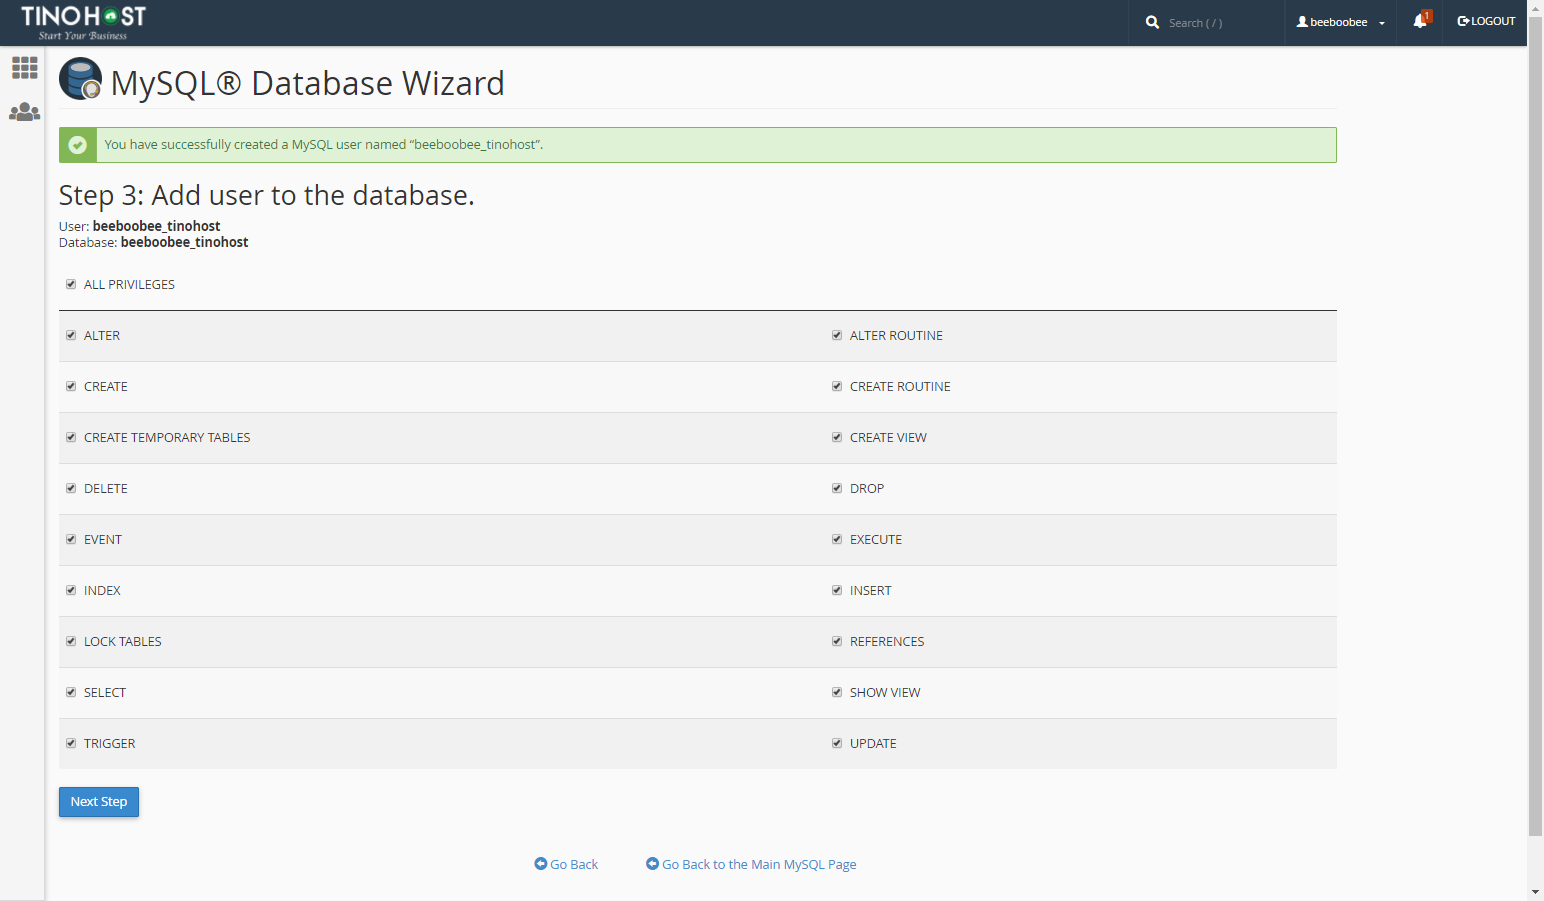Click the 'Step 3: Add user to the database.' heading

tap(267, 195)
